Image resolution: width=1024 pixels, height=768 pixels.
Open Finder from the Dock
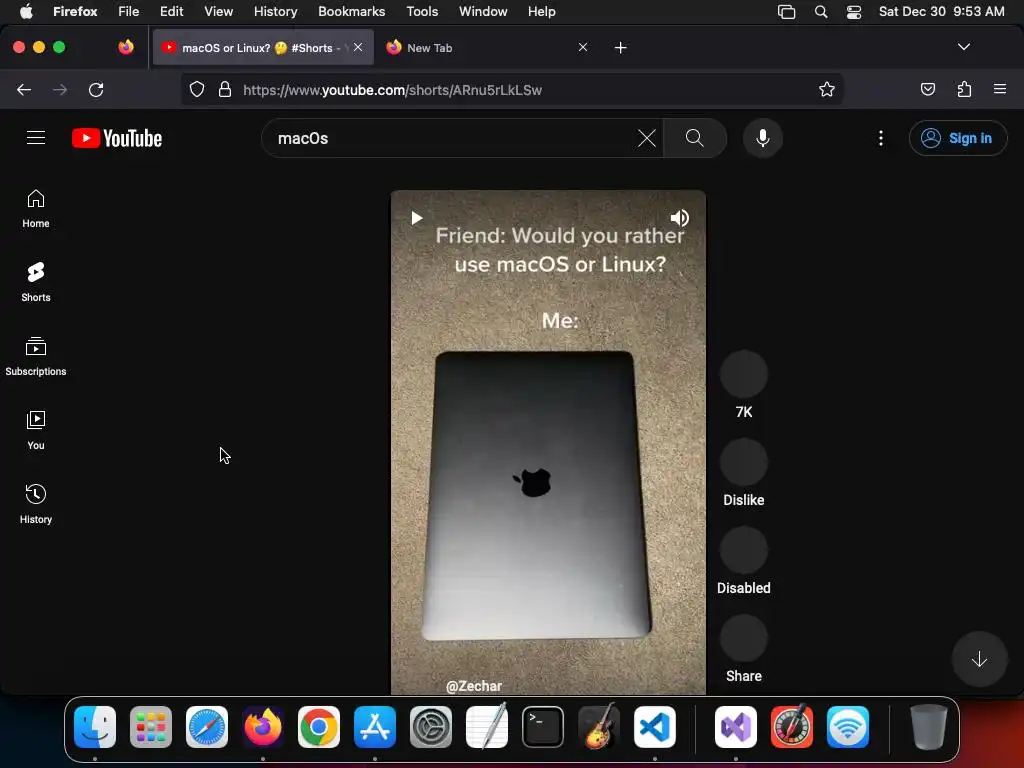click(x=95, y=727)
